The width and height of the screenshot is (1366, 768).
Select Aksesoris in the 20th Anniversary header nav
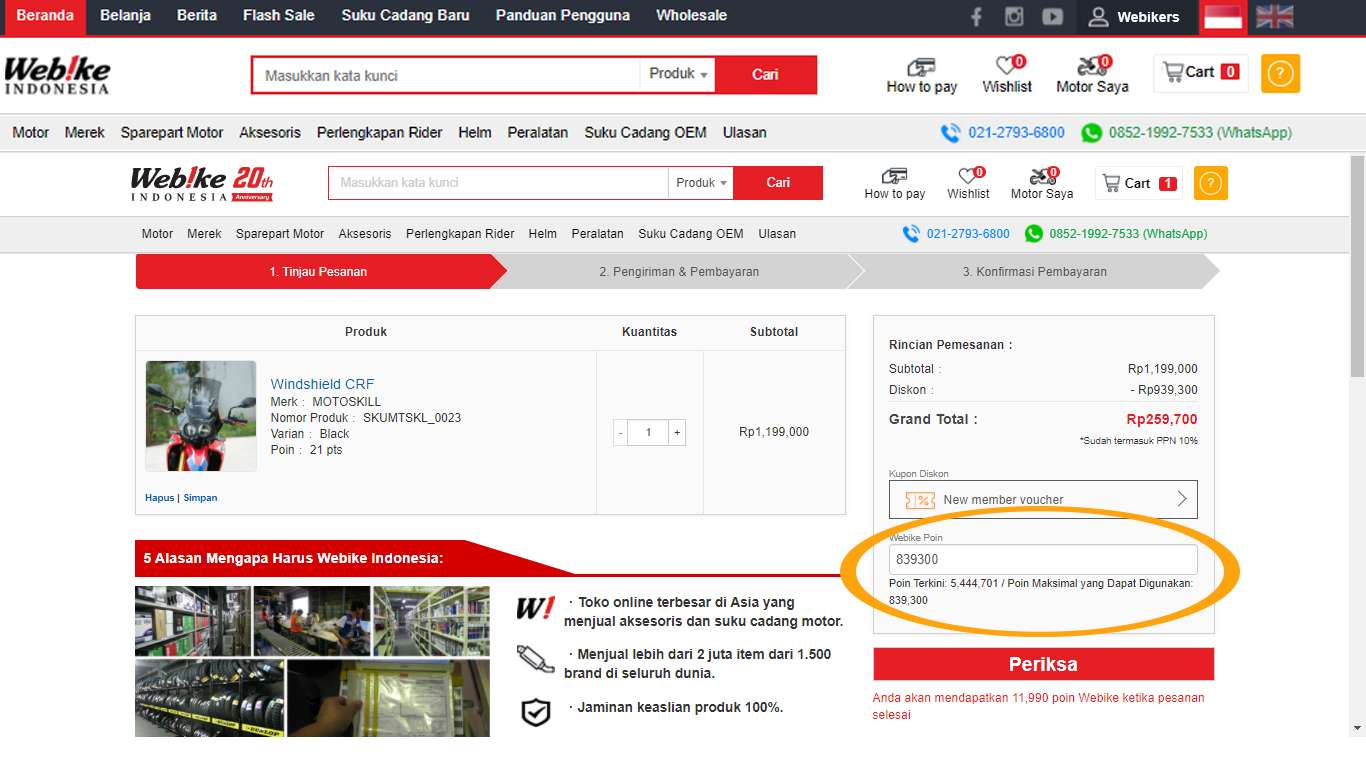click(x=365, y=234)
